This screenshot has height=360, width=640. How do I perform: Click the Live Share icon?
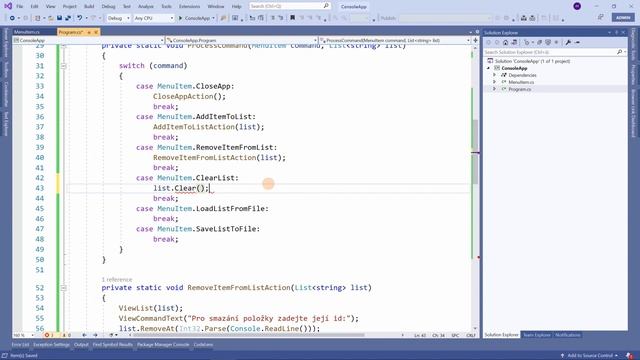(x=600, y=18)
